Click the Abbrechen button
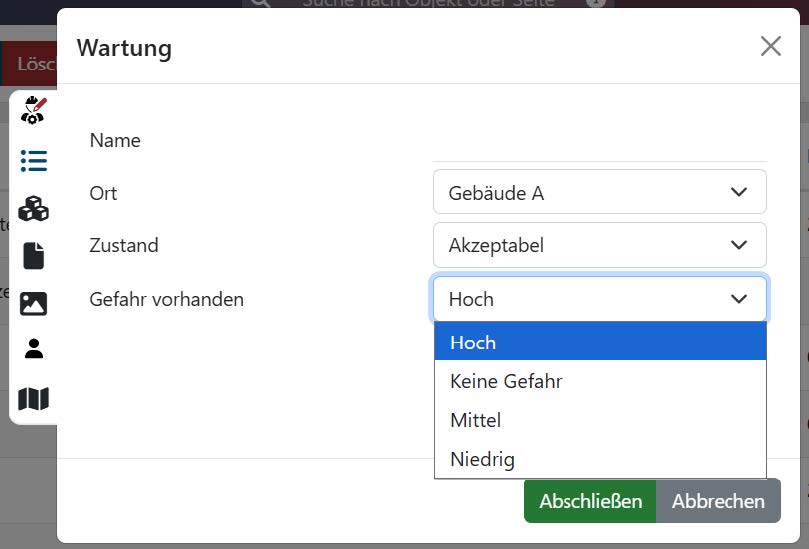The width and height of the screenshot is (809, 549). pos(717,501)
